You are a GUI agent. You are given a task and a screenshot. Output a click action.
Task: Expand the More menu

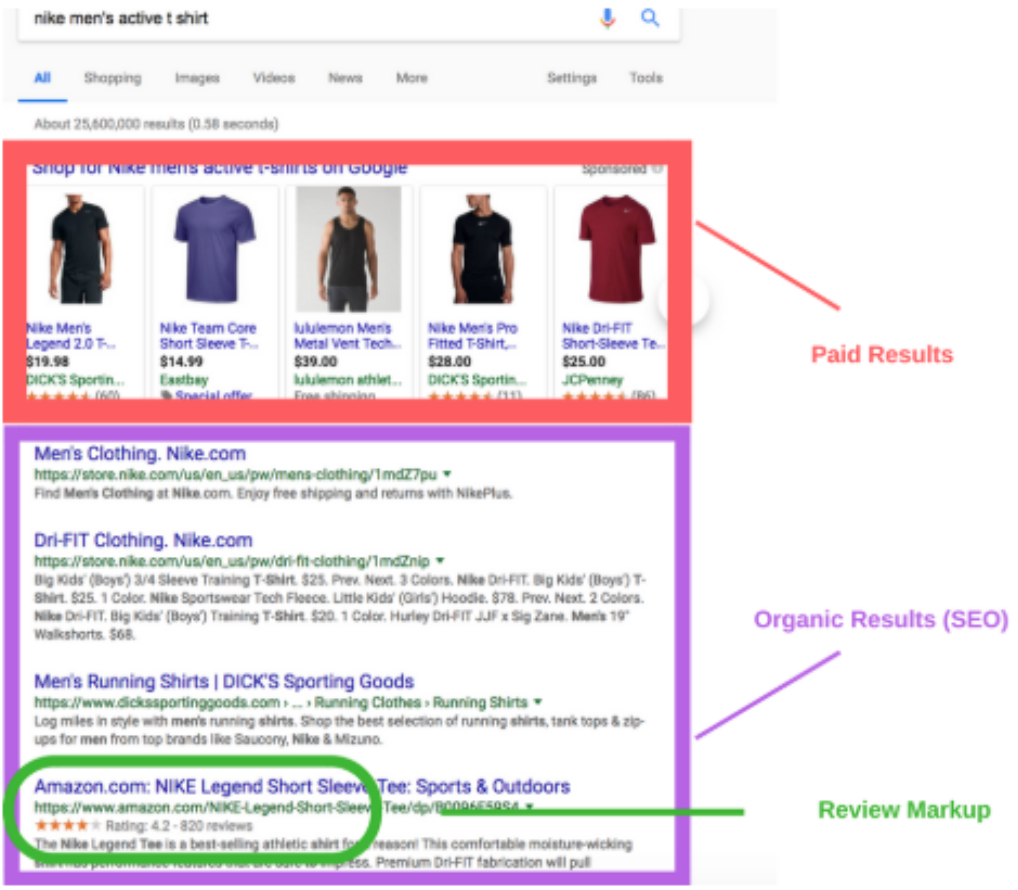pyautogui.click(x=412, y=78)
